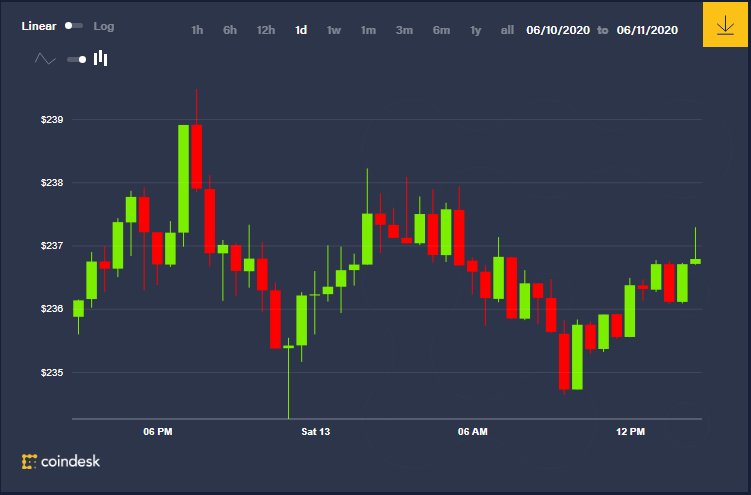Select the 1y time range
The width and height of the screenshot is (751, 495).
point(475,30)
